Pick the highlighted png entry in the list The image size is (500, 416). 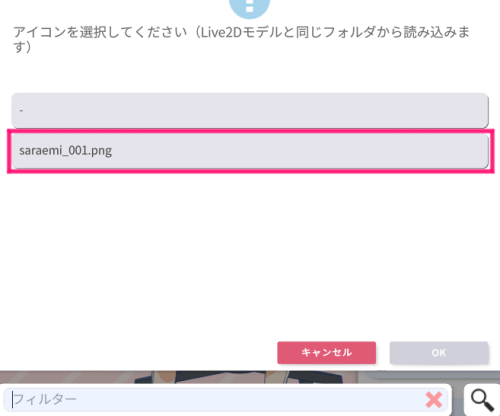tap(250, 151)
